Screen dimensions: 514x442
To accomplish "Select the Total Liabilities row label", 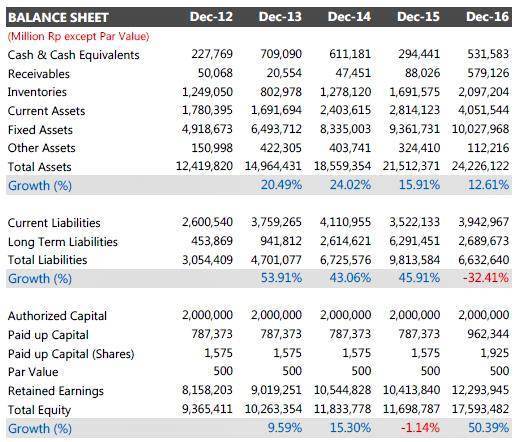I will pos(48,260).
